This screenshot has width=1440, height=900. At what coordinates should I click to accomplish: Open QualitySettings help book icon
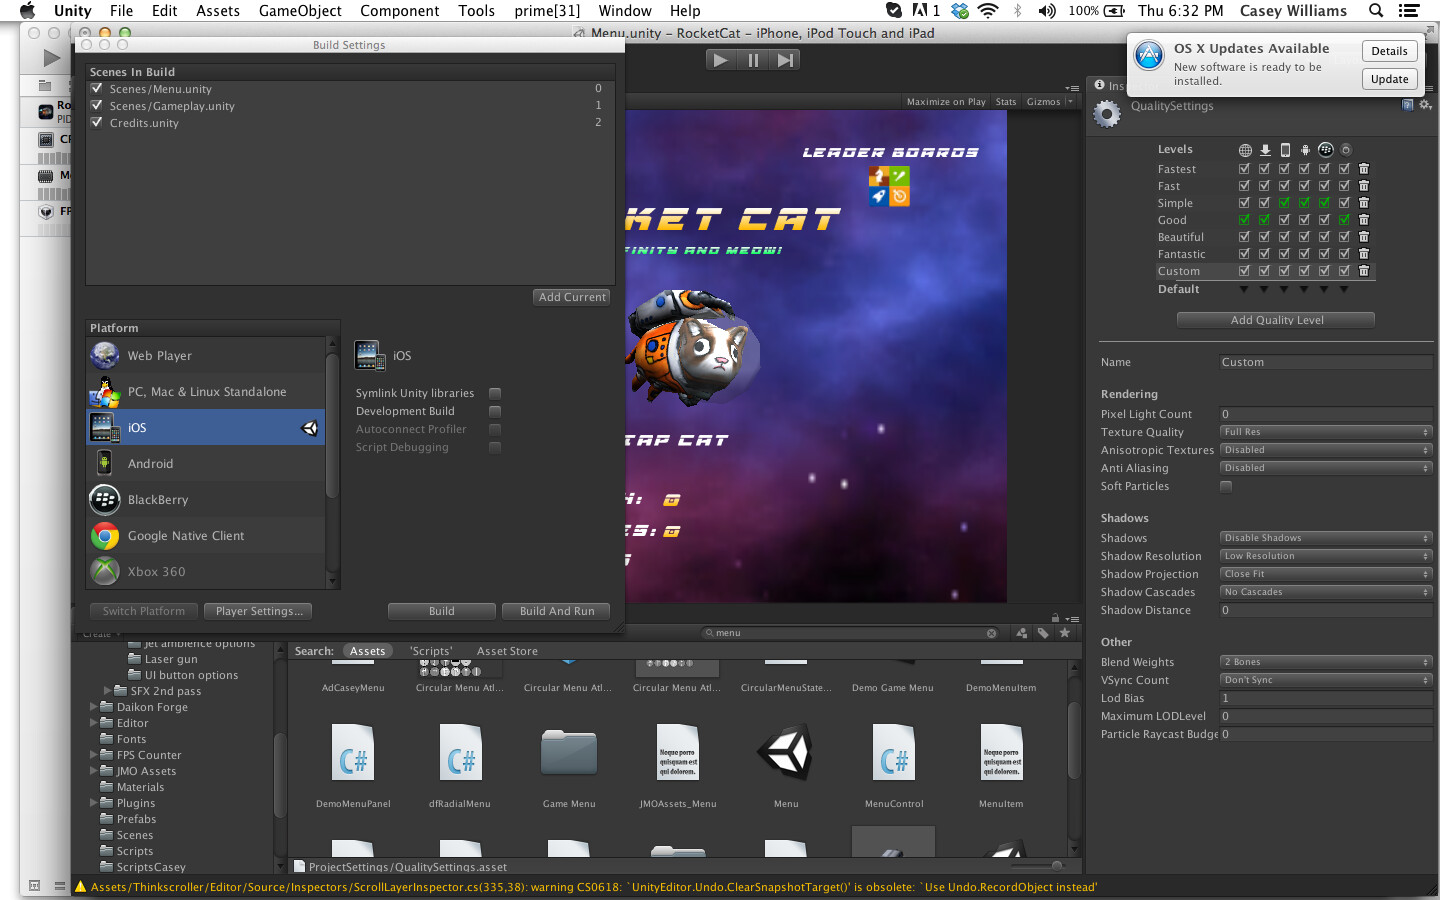[1408, 105]
